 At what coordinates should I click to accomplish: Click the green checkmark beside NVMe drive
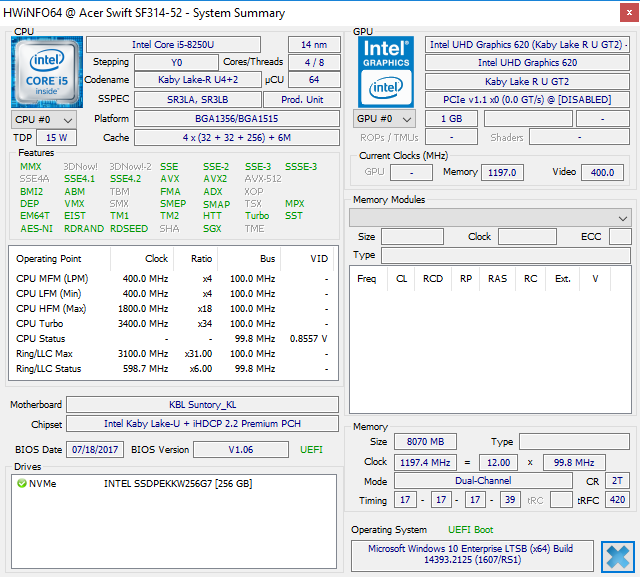[x=21, y=484]
